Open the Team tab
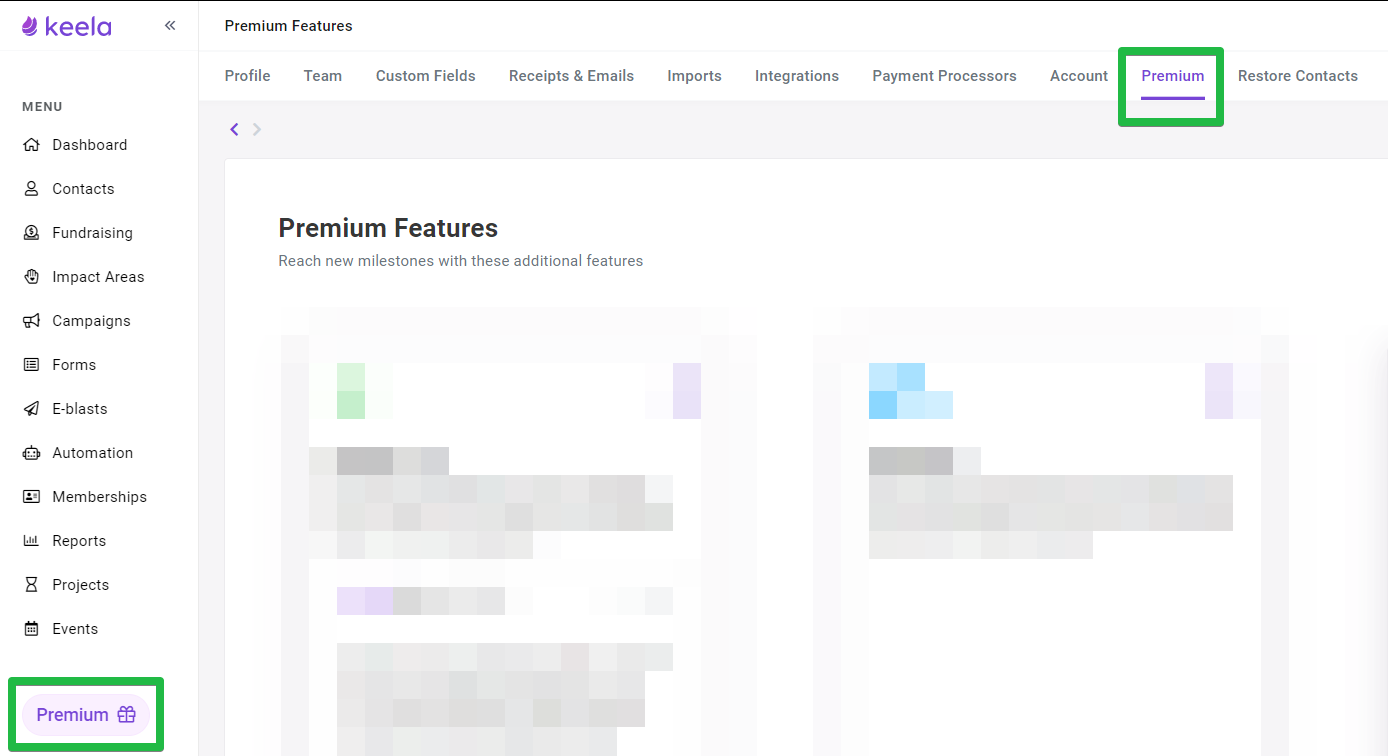Viewport: 1388px width, 756px height. 323,76
